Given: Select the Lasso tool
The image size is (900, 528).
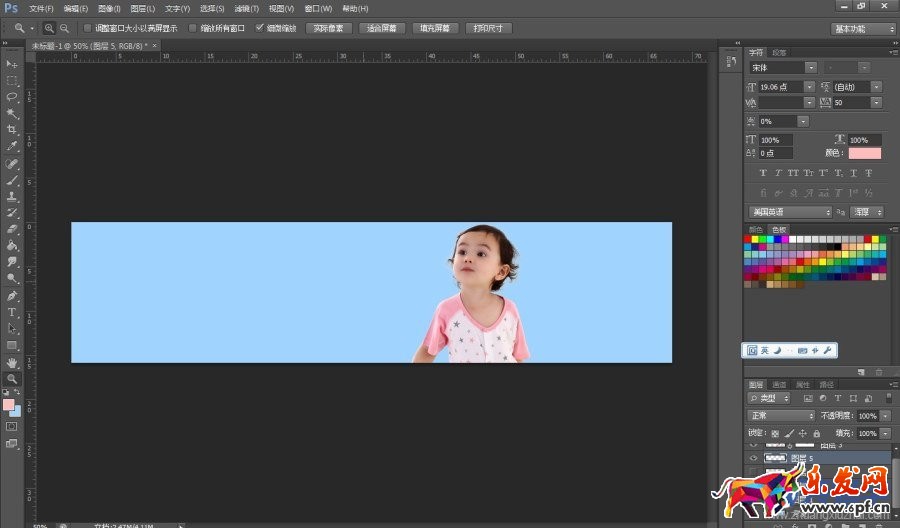Looking at the screenshot, I should pyautogui.click(x=12, y=97).
